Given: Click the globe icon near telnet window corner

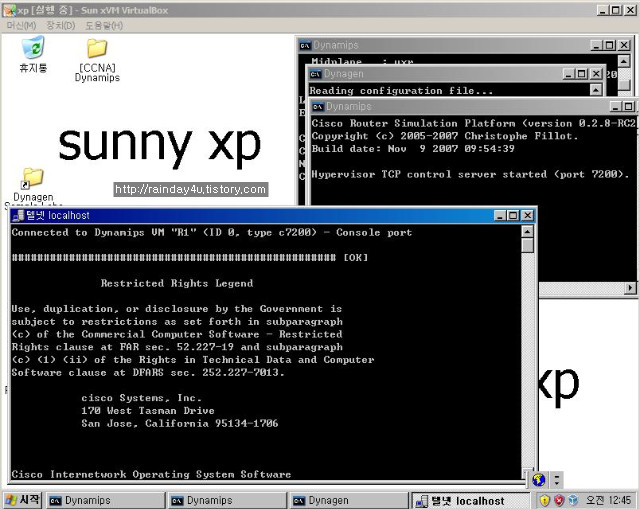Looking at the screenshot, I should (x=539, y=480).
